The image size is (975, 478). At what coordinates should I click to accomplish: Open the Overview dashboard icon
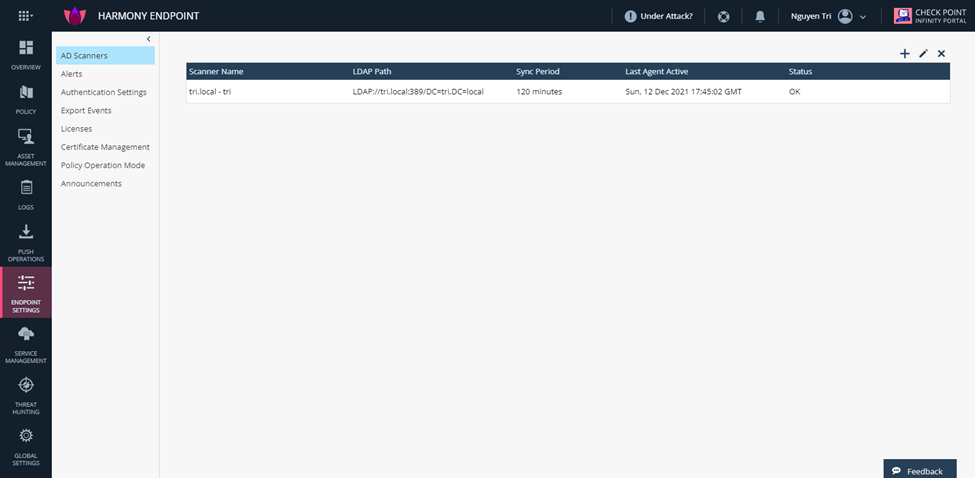[x=25, y=47]
